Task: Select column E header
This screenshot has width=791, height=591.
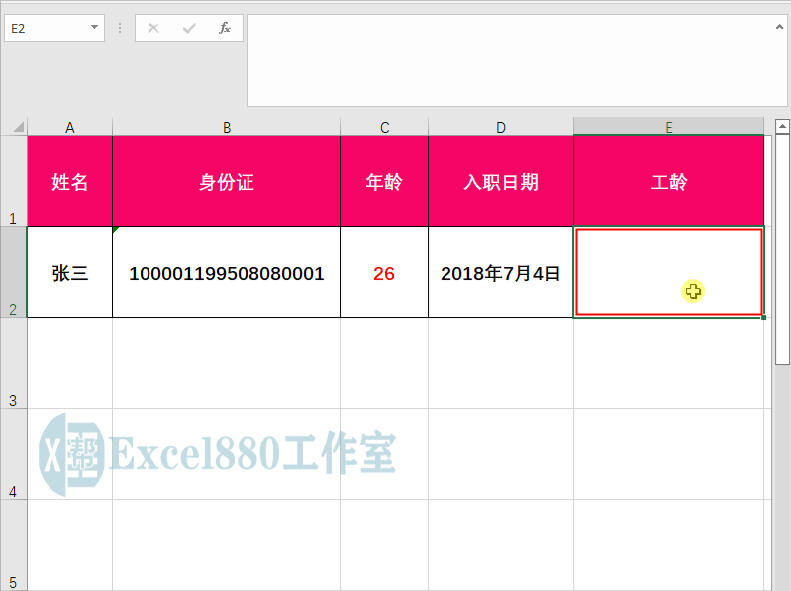Action: click(668, 127)
